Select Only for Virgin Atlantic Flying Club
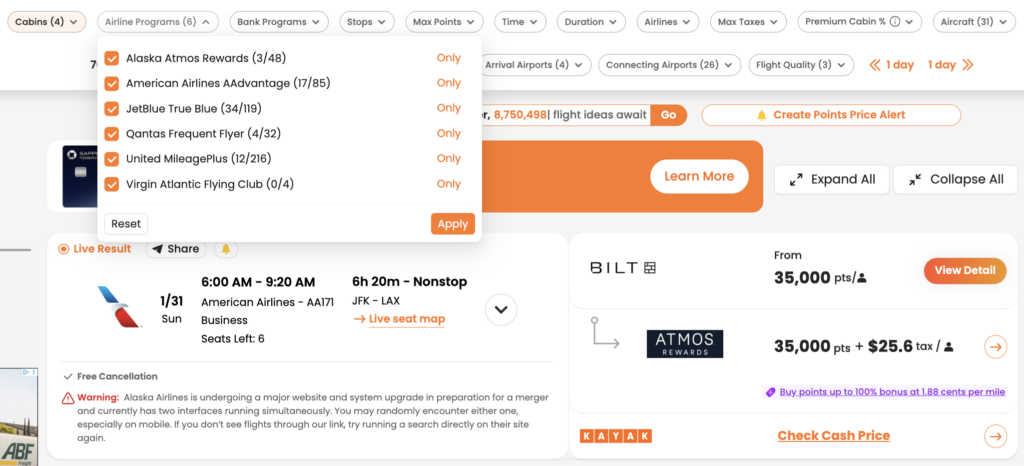The image size is (1024, 466). click(449, 184)
